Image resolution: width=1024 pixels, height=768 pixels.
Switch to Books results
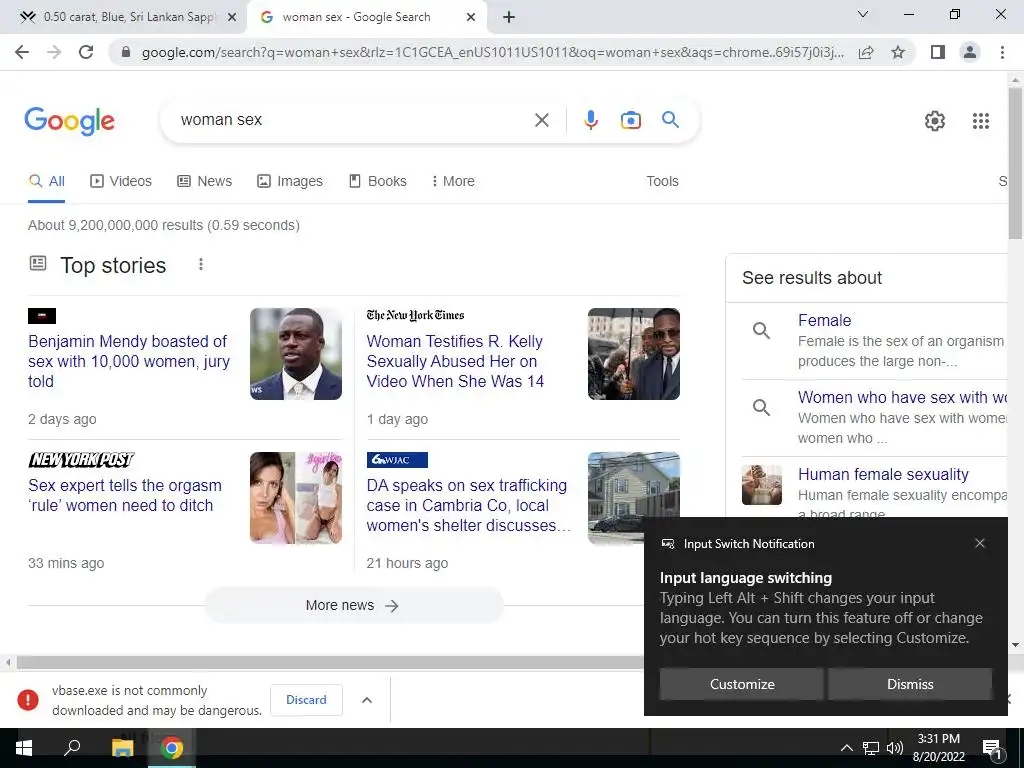point(378,181)
